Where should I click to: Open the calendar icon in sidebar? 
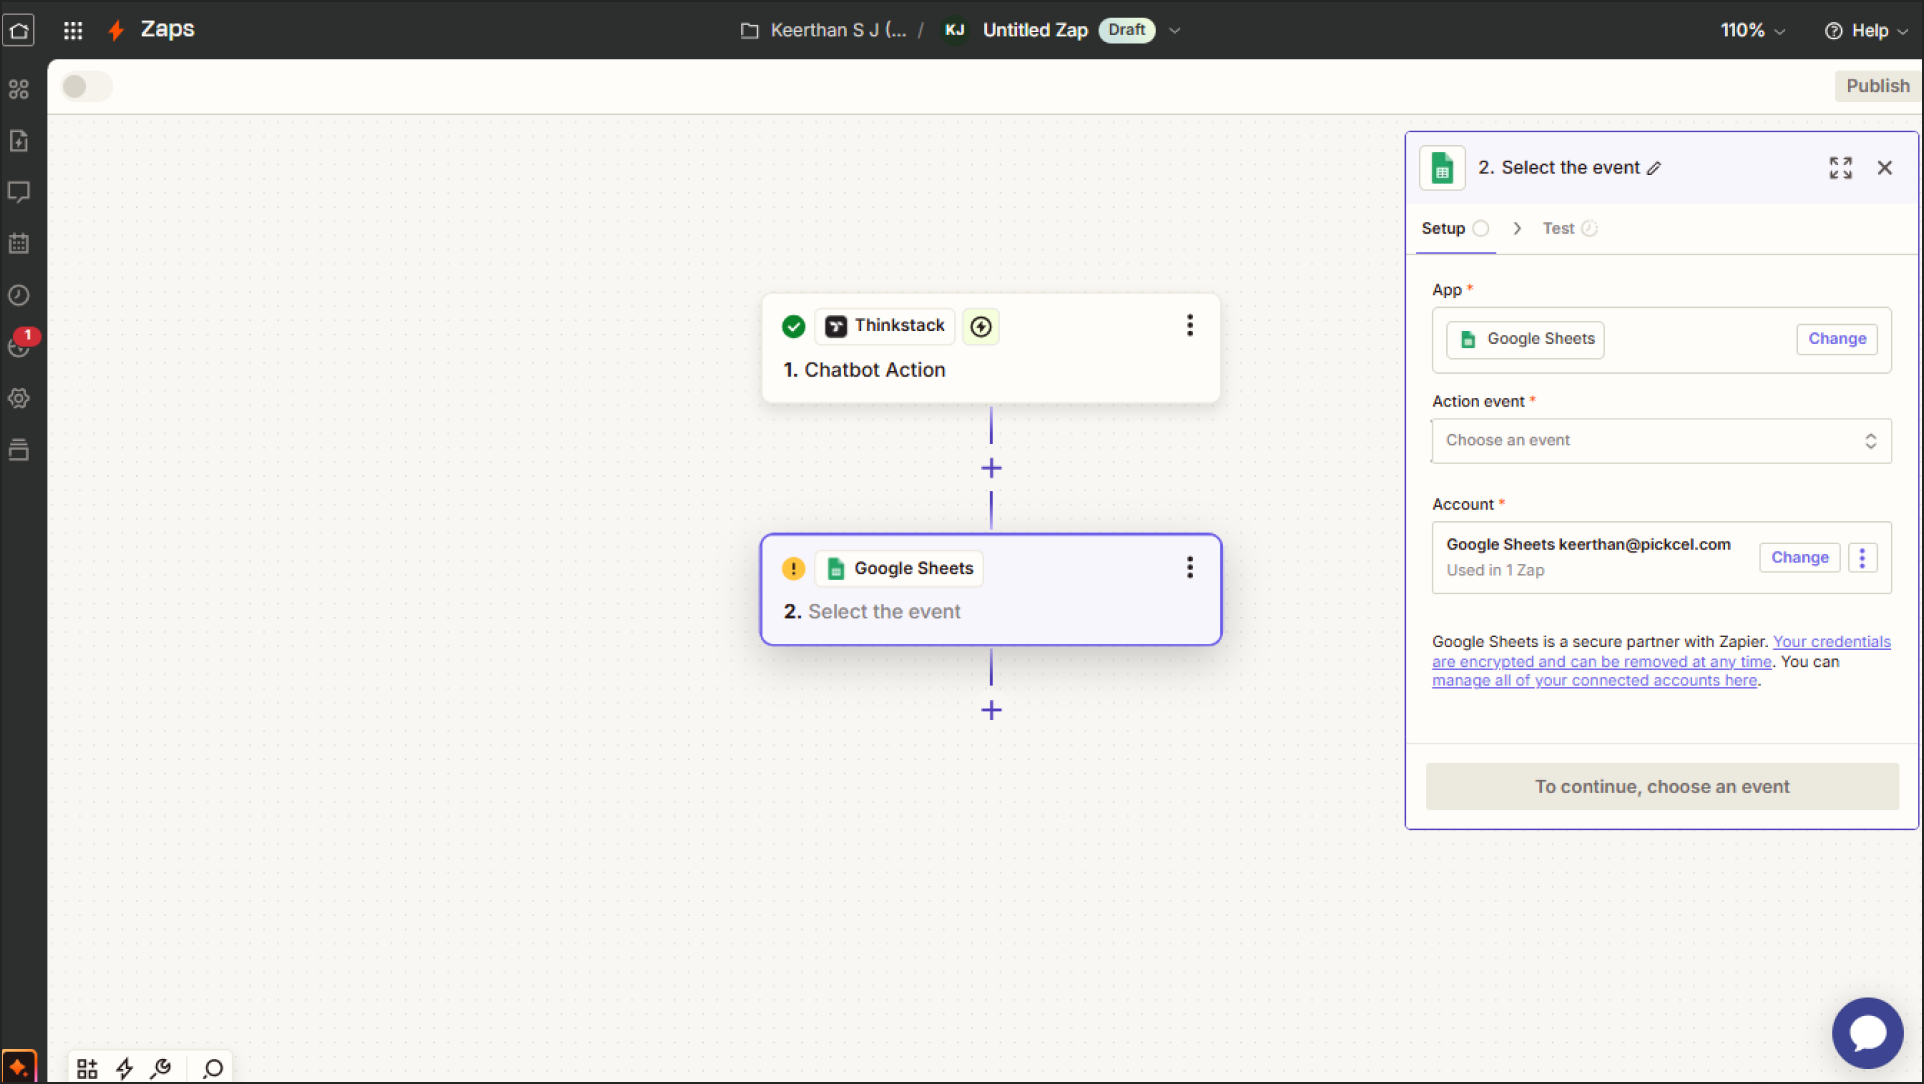[x=19, y=243]
